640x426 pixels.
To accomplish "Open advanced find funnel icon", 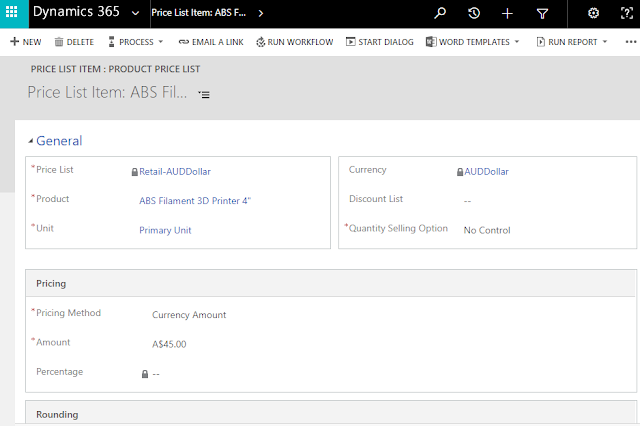I will click(542, 14).
